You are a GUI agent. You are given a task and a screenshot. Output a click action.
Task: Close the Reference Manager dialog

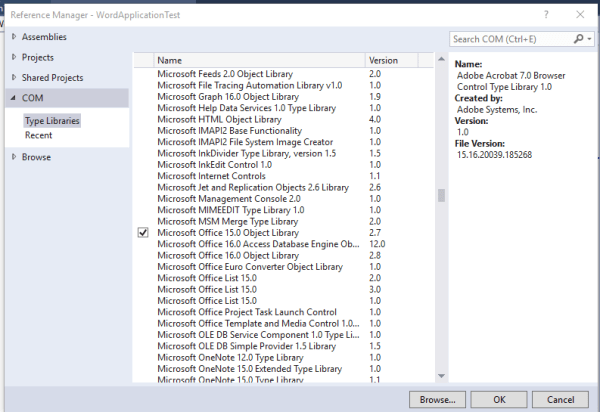tap(580, 15)
